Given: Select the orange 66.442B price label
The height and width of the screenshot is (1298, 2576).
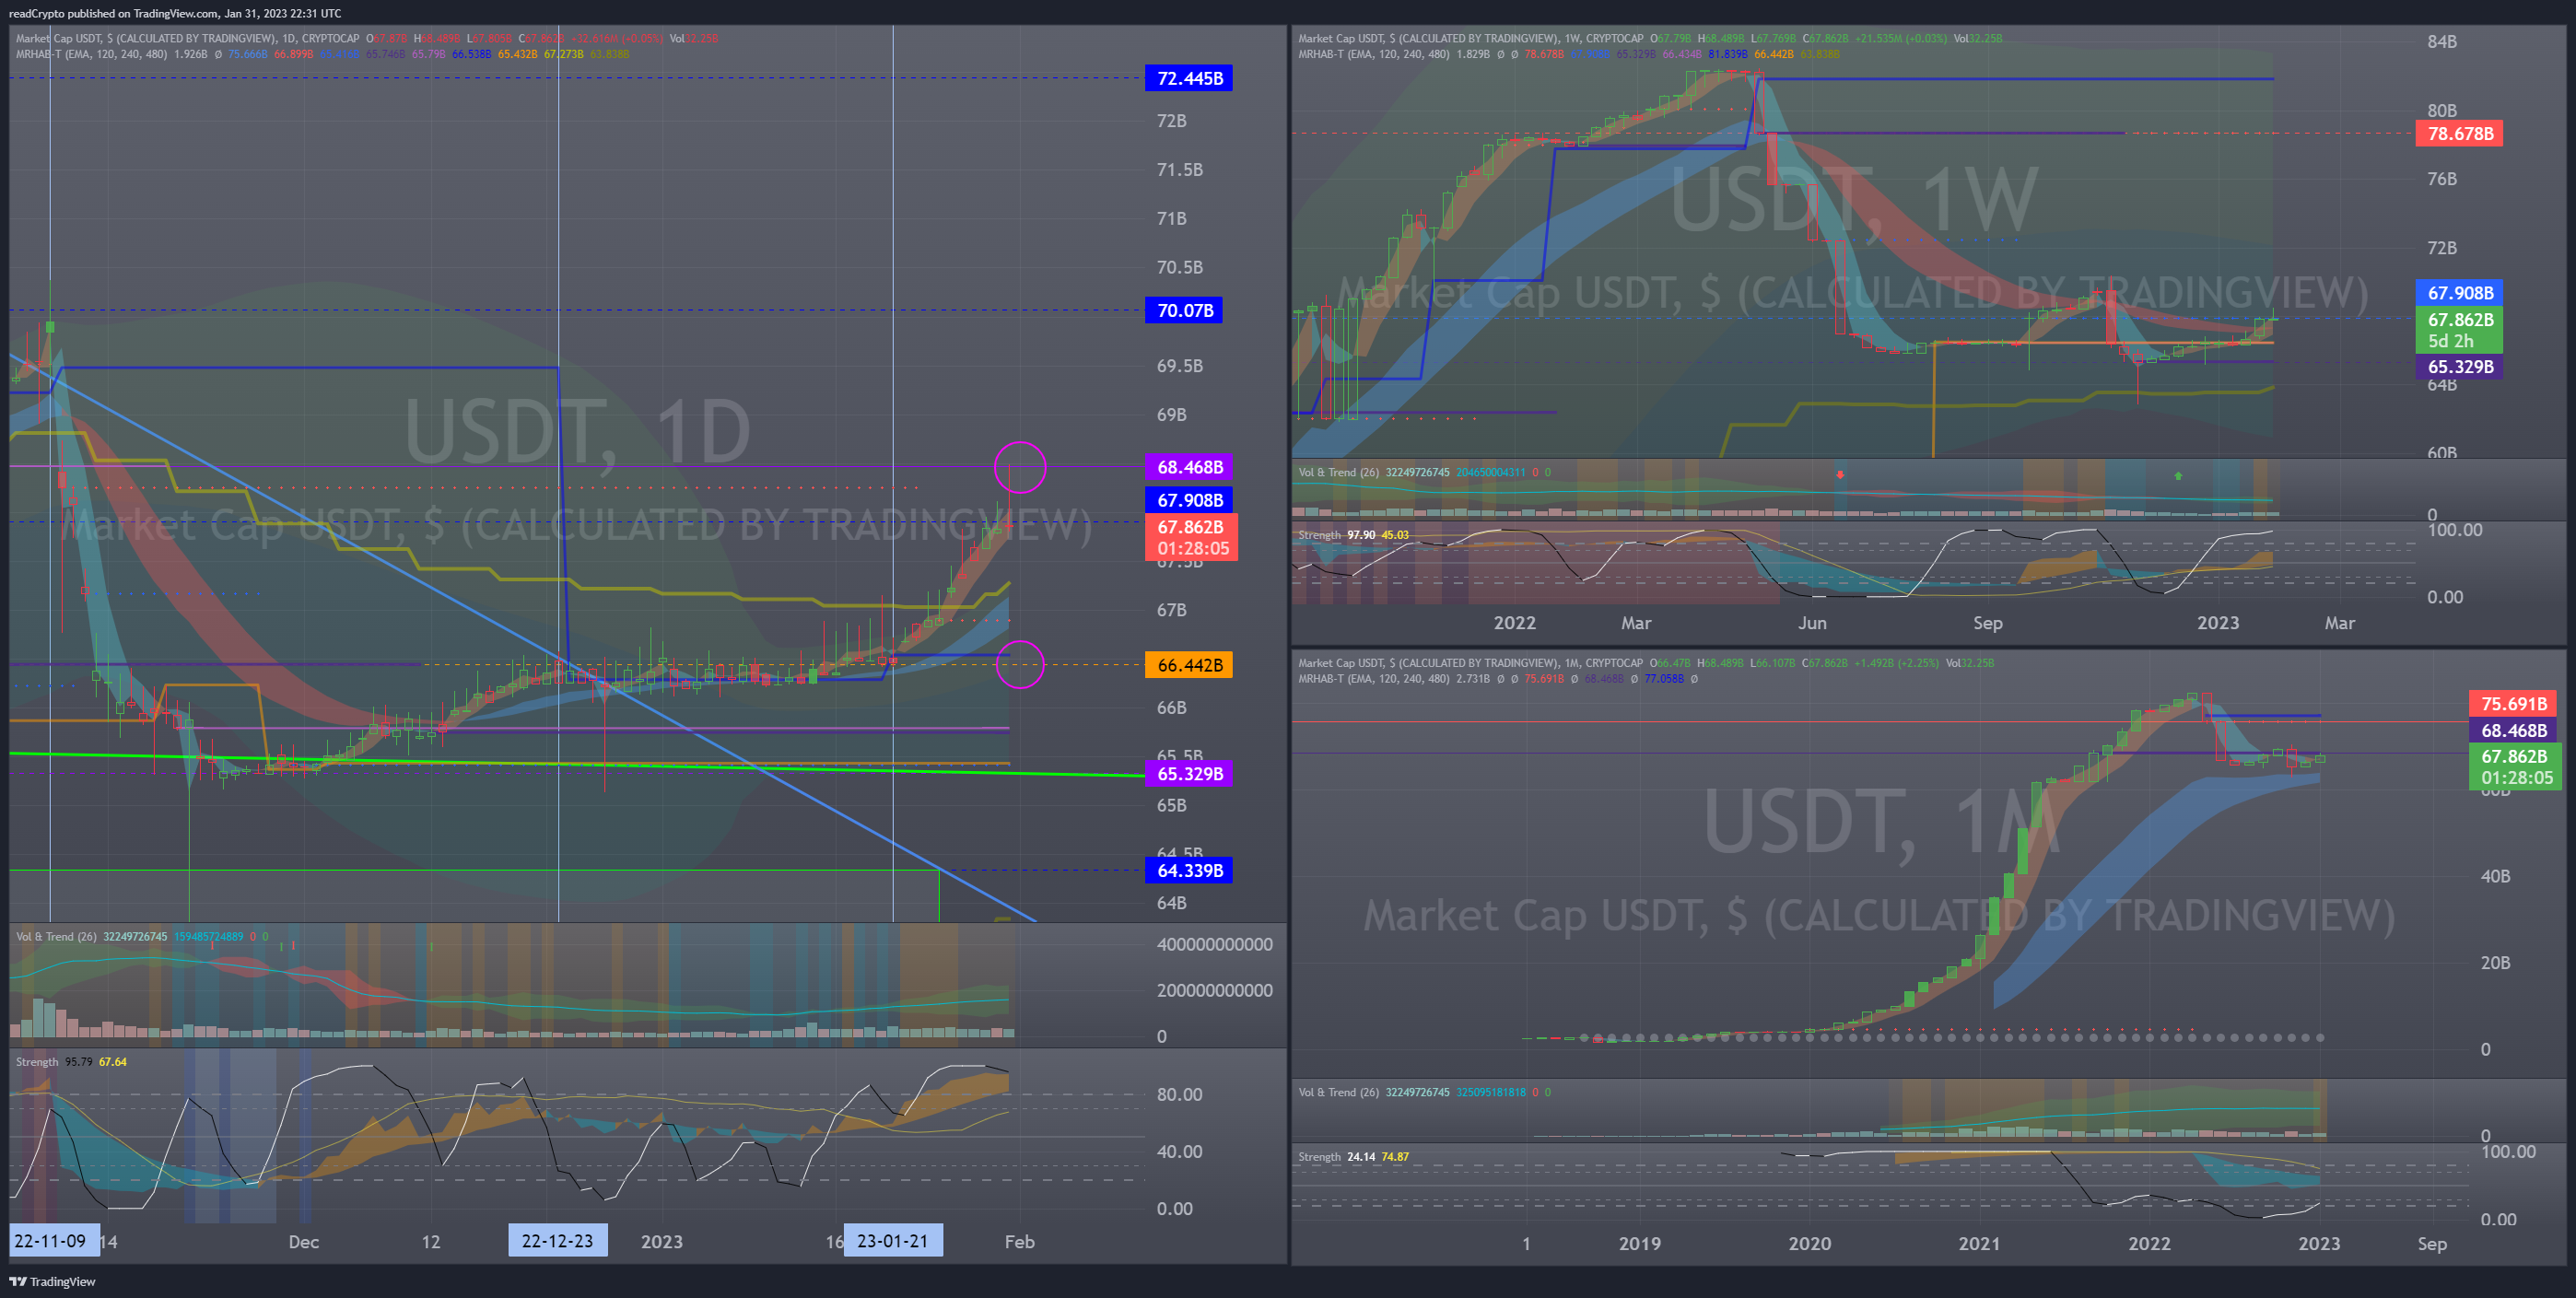Looking at the screenshot, I should 1188,665.
